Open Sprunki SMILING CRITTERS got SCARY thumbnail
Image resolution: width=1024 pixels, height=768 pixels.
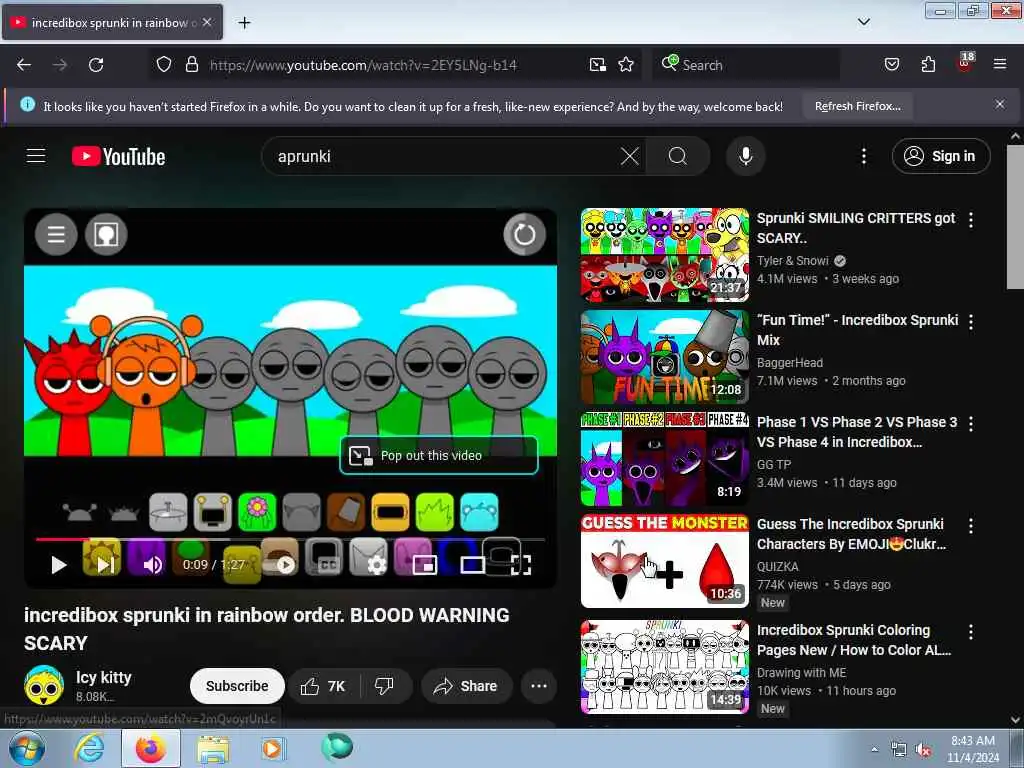665,255
